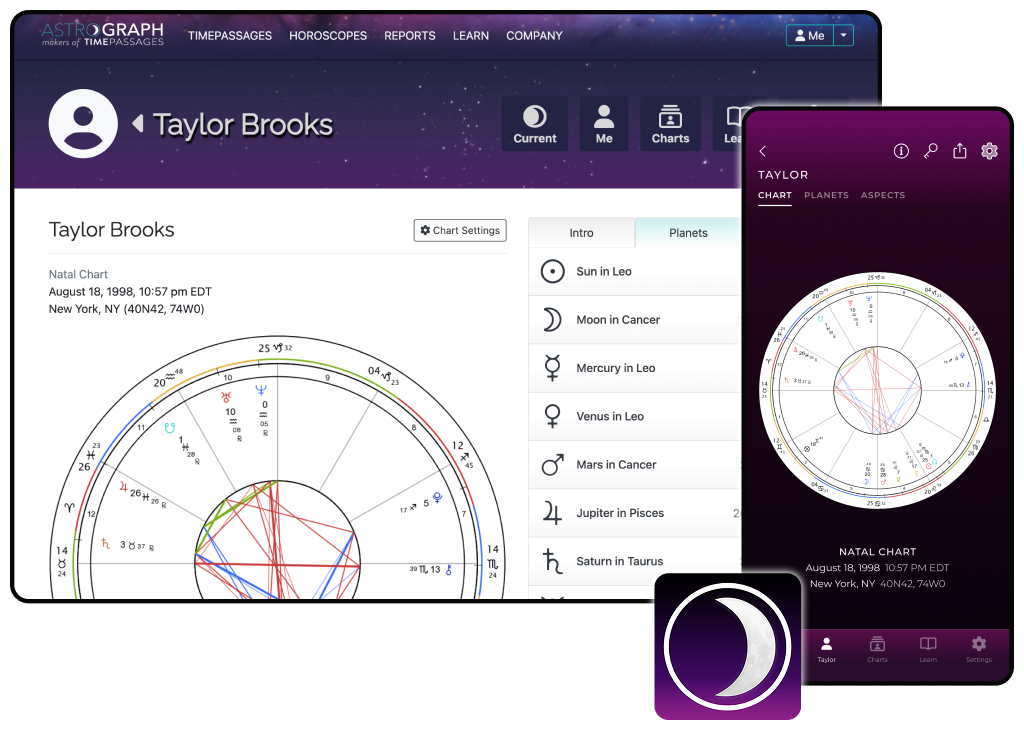
Task: Tap the info circle icon on the mobile app
Action: click(899, 150)
